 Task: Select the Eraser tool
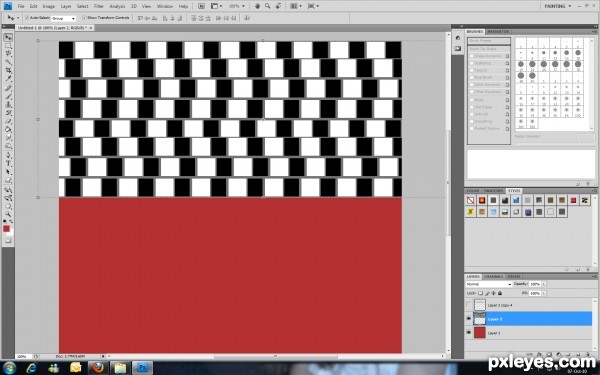pos(8,122)
